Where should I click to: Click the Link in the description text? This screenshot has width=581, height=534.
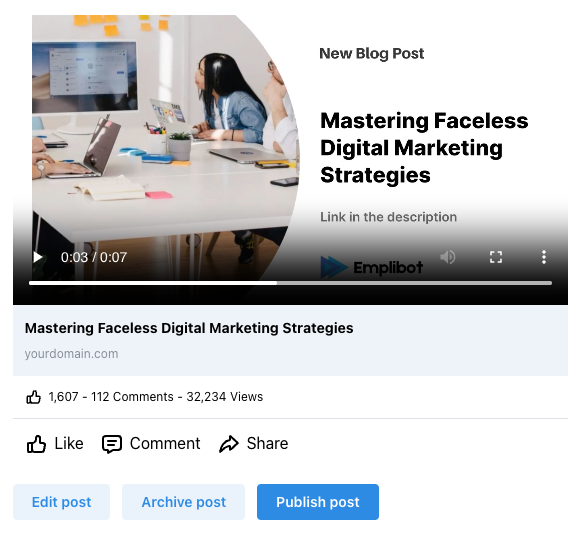(x=388, y=217)
